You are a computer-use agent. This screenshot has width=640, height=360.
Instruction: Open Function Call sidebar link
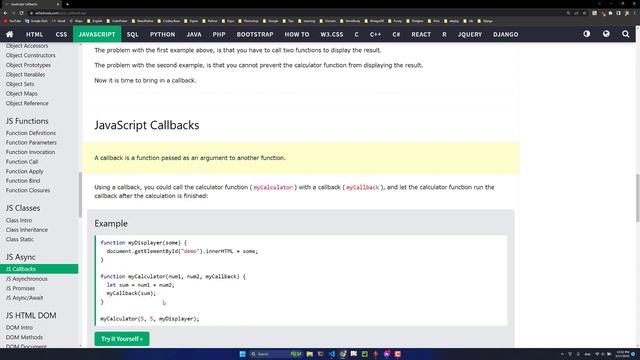pos(22,162)
